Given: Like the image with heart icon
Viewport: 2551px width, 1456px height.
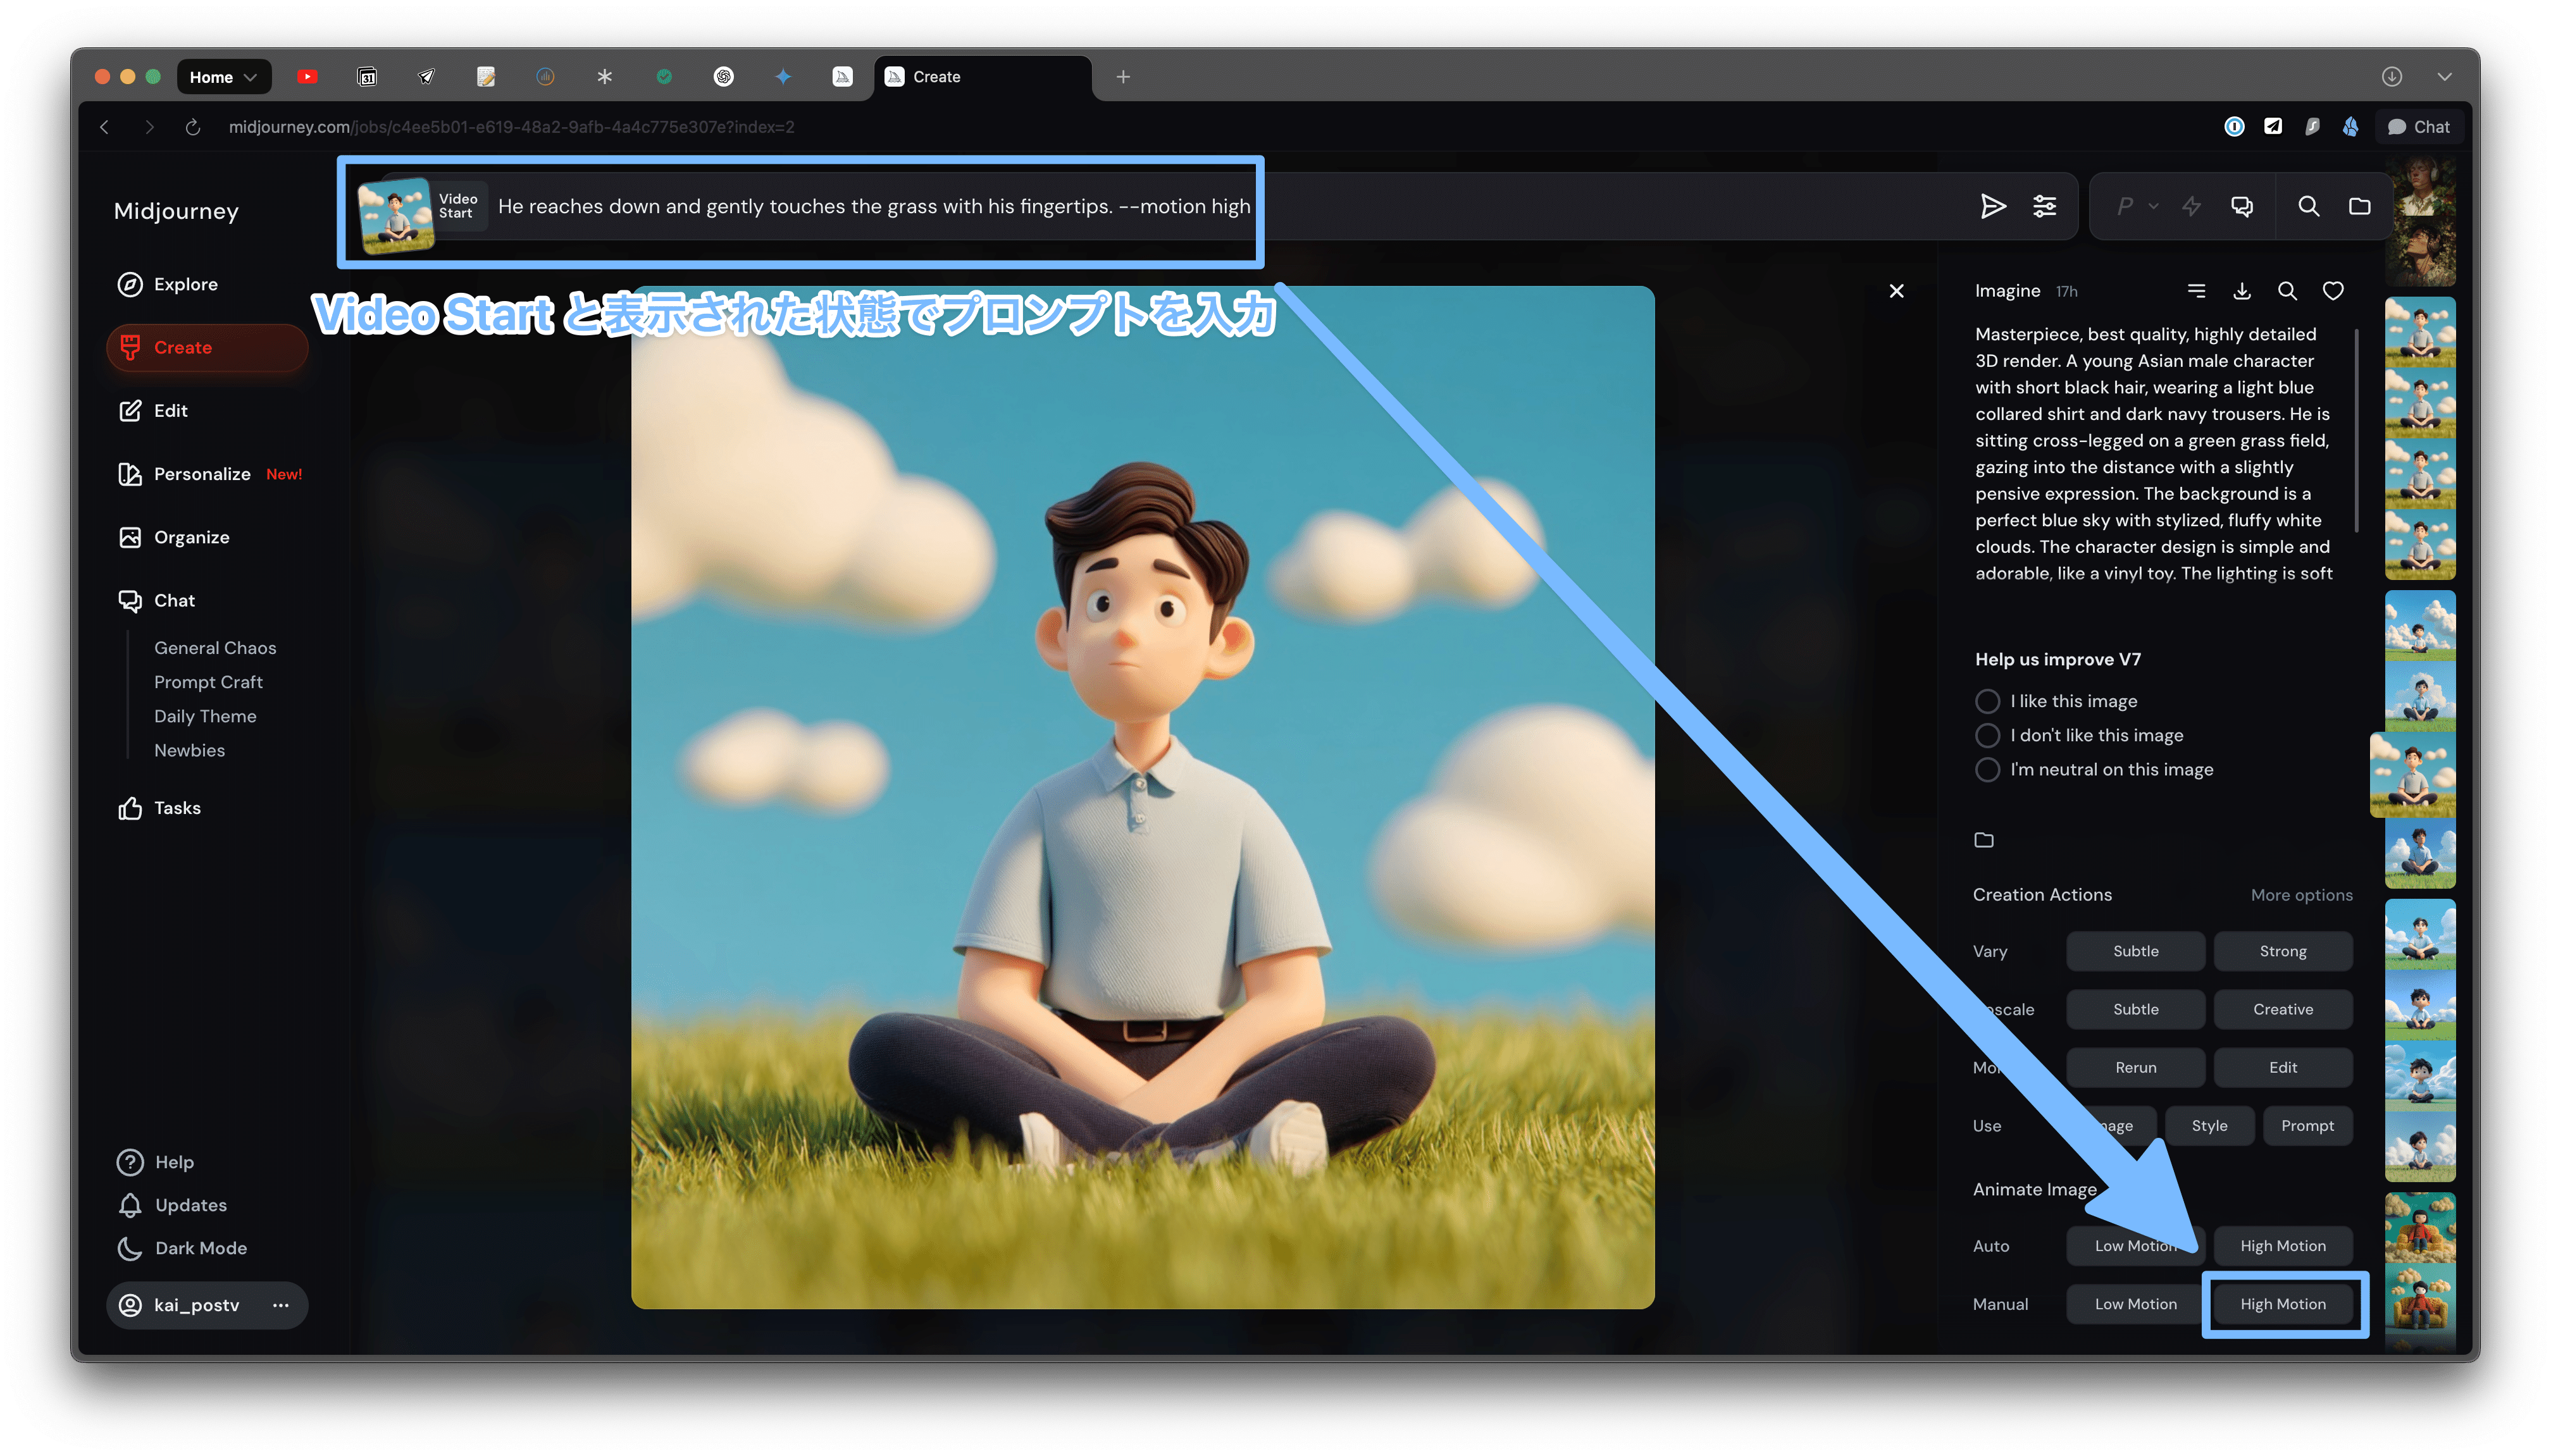Looking at the screenshot, I should 2332,291.
